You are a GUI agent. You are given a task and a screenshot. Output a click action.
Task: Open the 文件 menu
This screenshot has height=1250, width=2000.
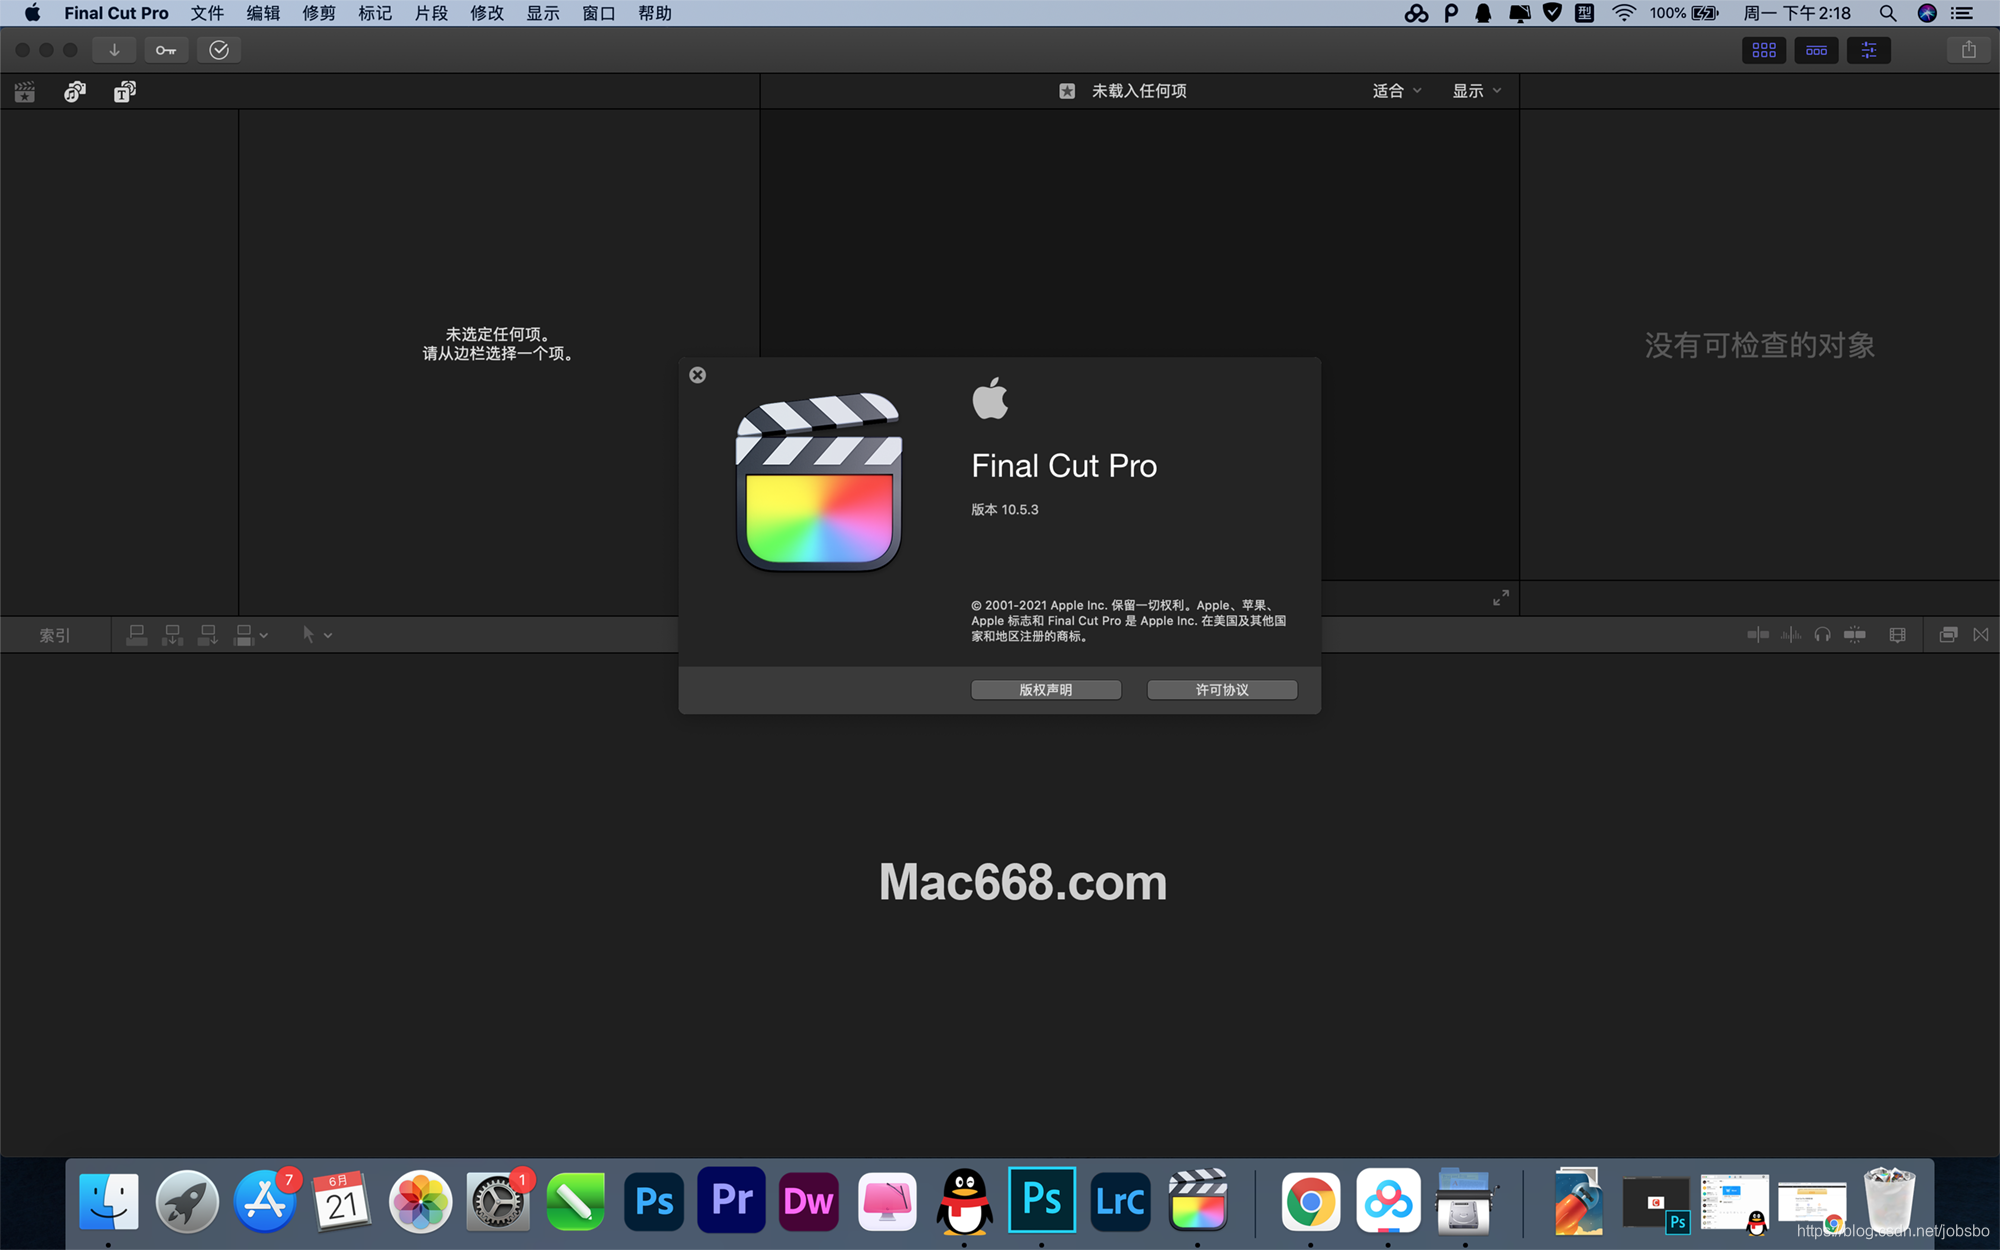tap(207, 13)
